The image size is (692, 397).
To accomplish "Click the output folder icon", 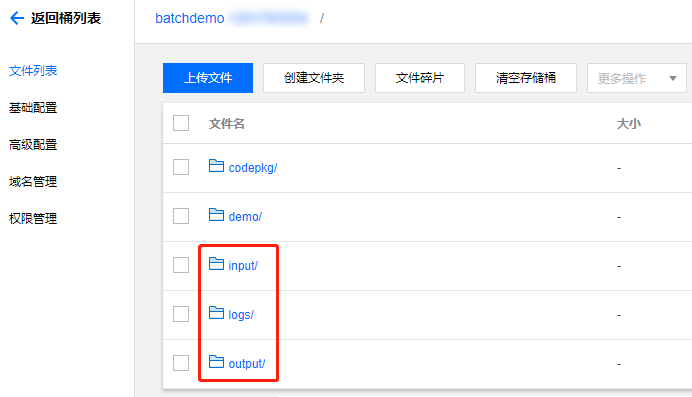I will click(216, 362).
